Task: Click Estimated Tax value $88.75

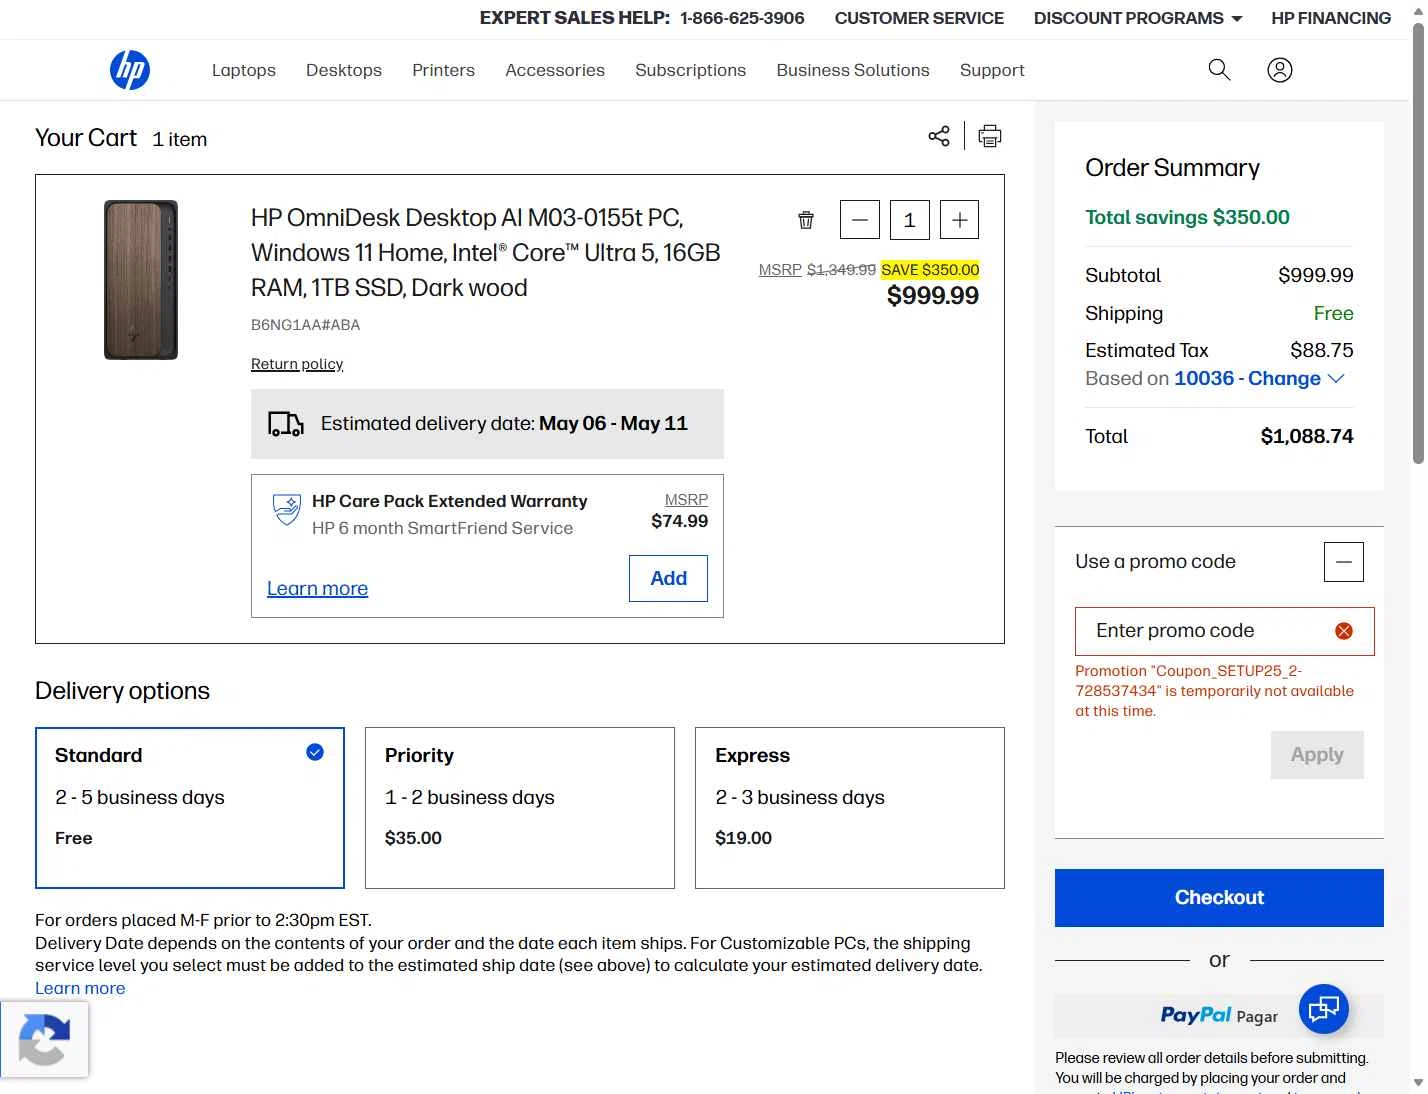Action: (1322, 350)
